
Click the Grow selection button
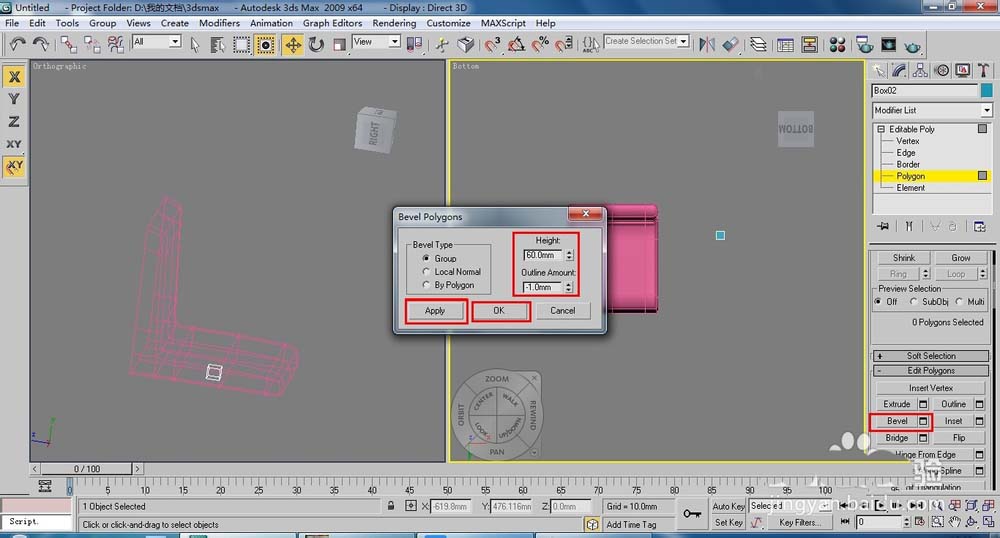[x=960, y=258]
